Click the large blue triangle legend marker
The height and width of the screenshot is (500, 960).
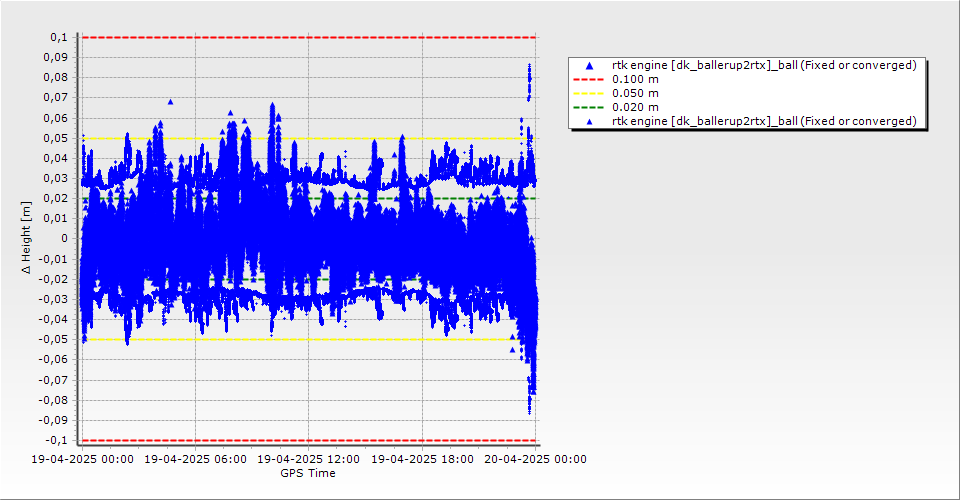click(590, 65)
